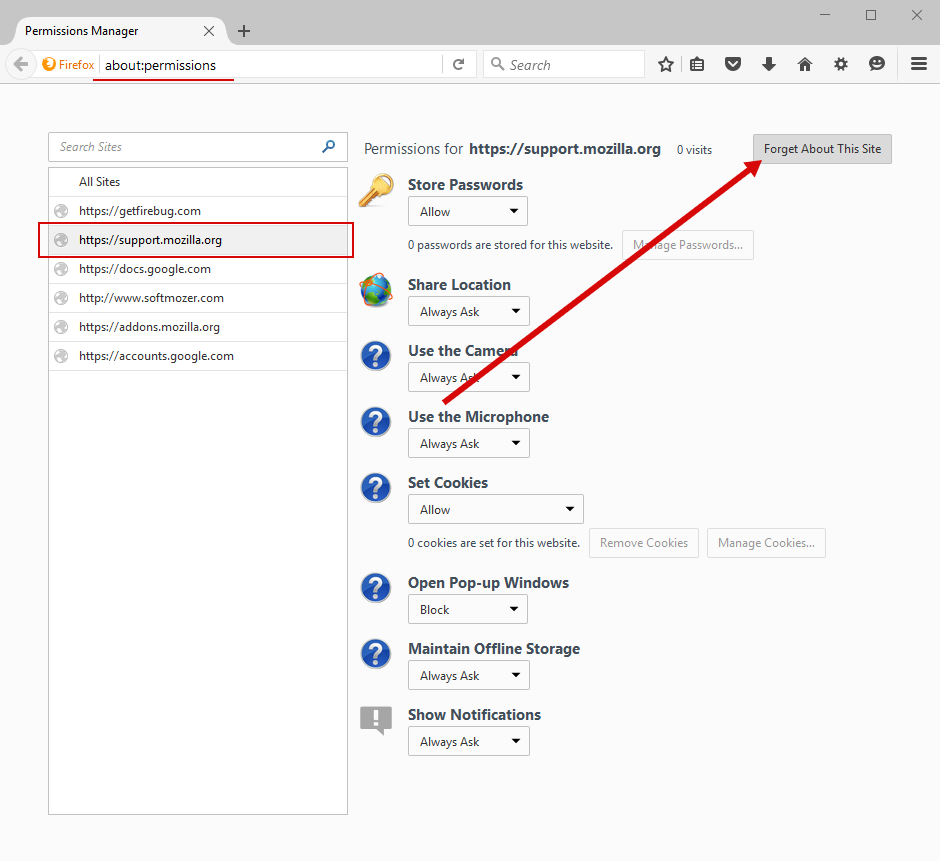Open Show Notifications dropdown
Viewport: 940px width, 861px height.
tap(469, 742)
